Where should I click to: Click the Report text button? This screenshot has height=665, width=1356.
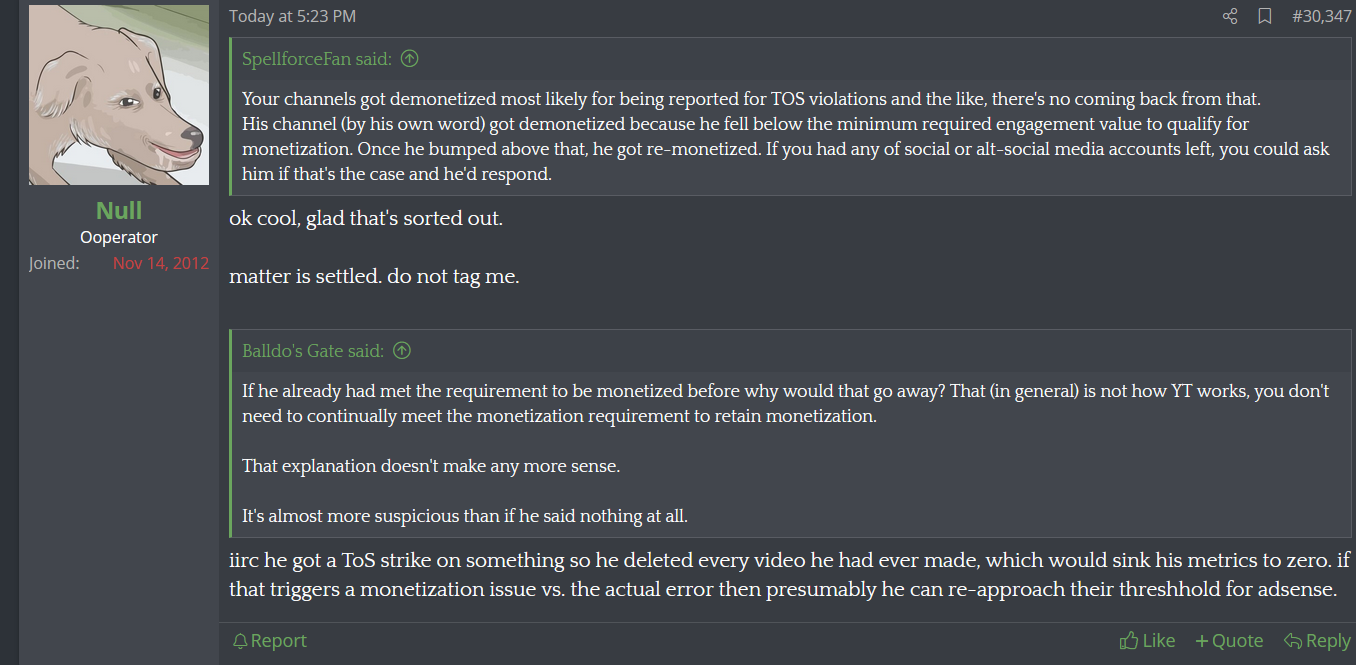click(x=279, y=641)
